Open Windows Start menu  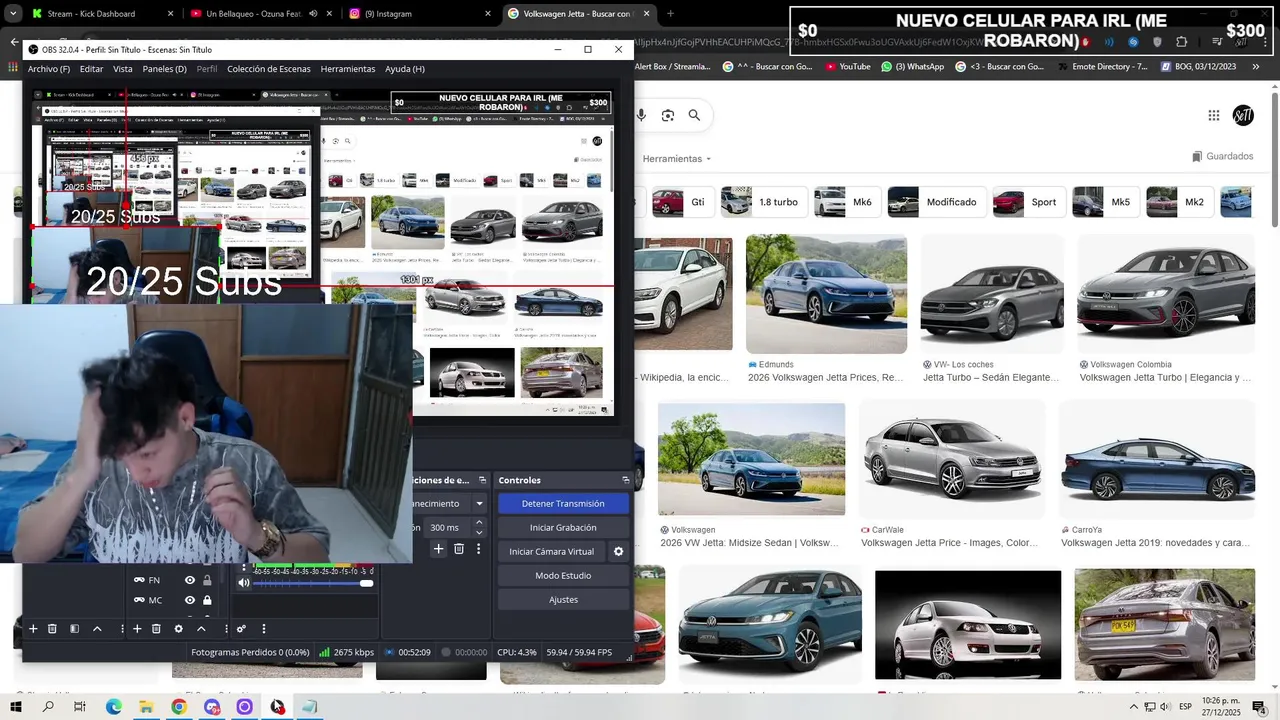pyautogui.click(x=16, y=707)
